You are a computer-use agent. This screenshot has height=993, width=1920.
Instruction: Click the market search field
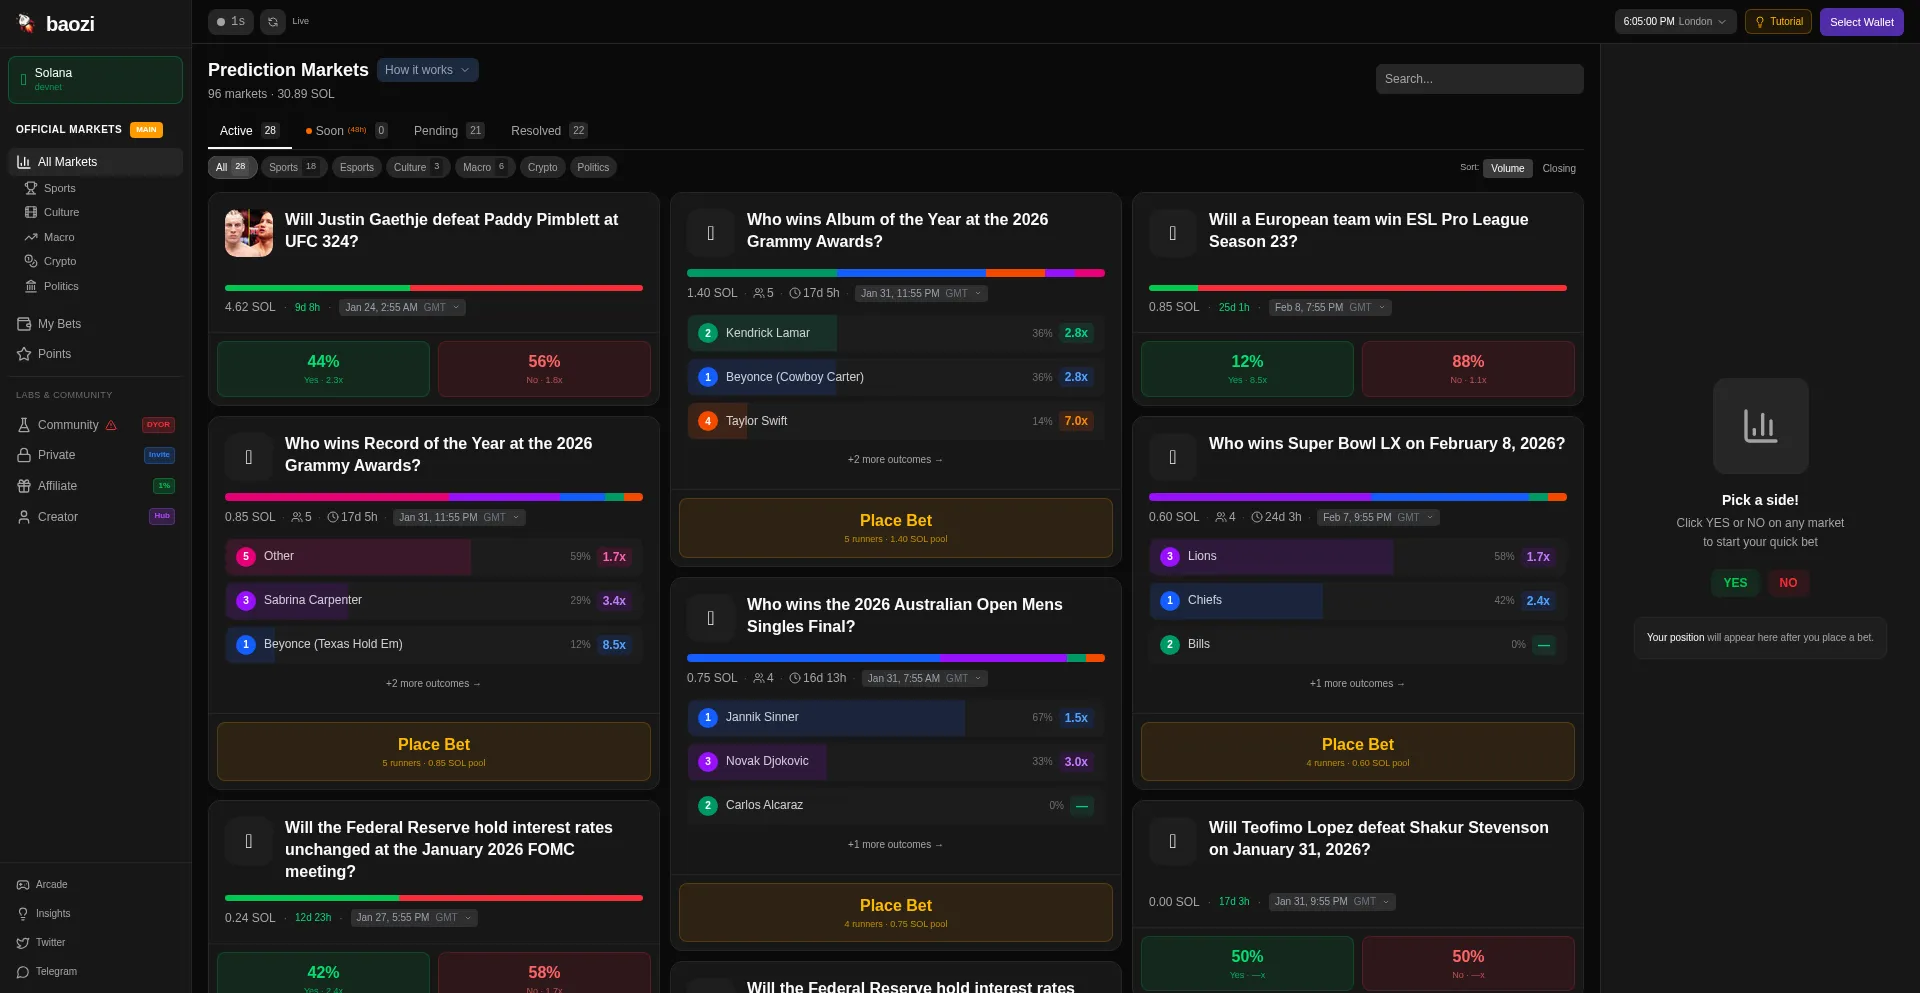coord(1478,79)
